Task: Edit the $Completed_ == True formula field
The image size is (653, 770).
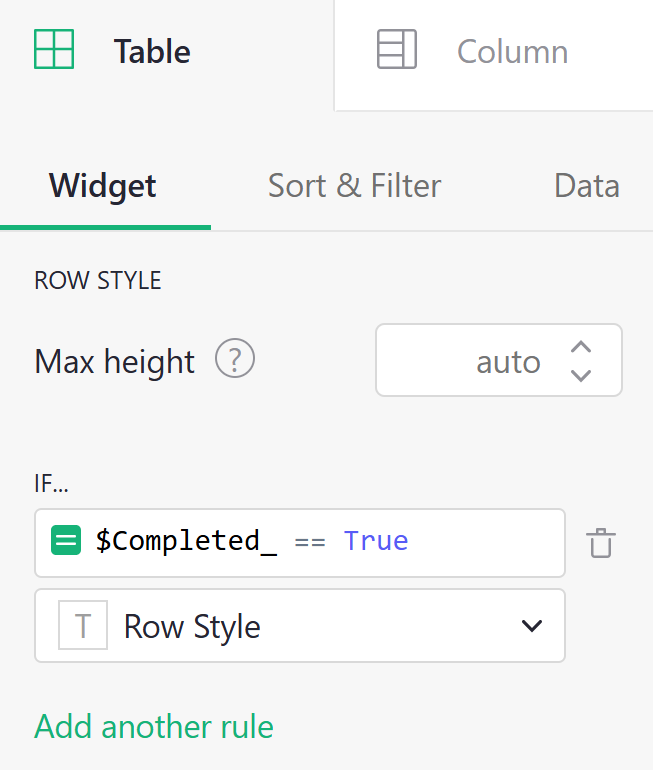Action: pyautogui.click(x=320, y=542)
